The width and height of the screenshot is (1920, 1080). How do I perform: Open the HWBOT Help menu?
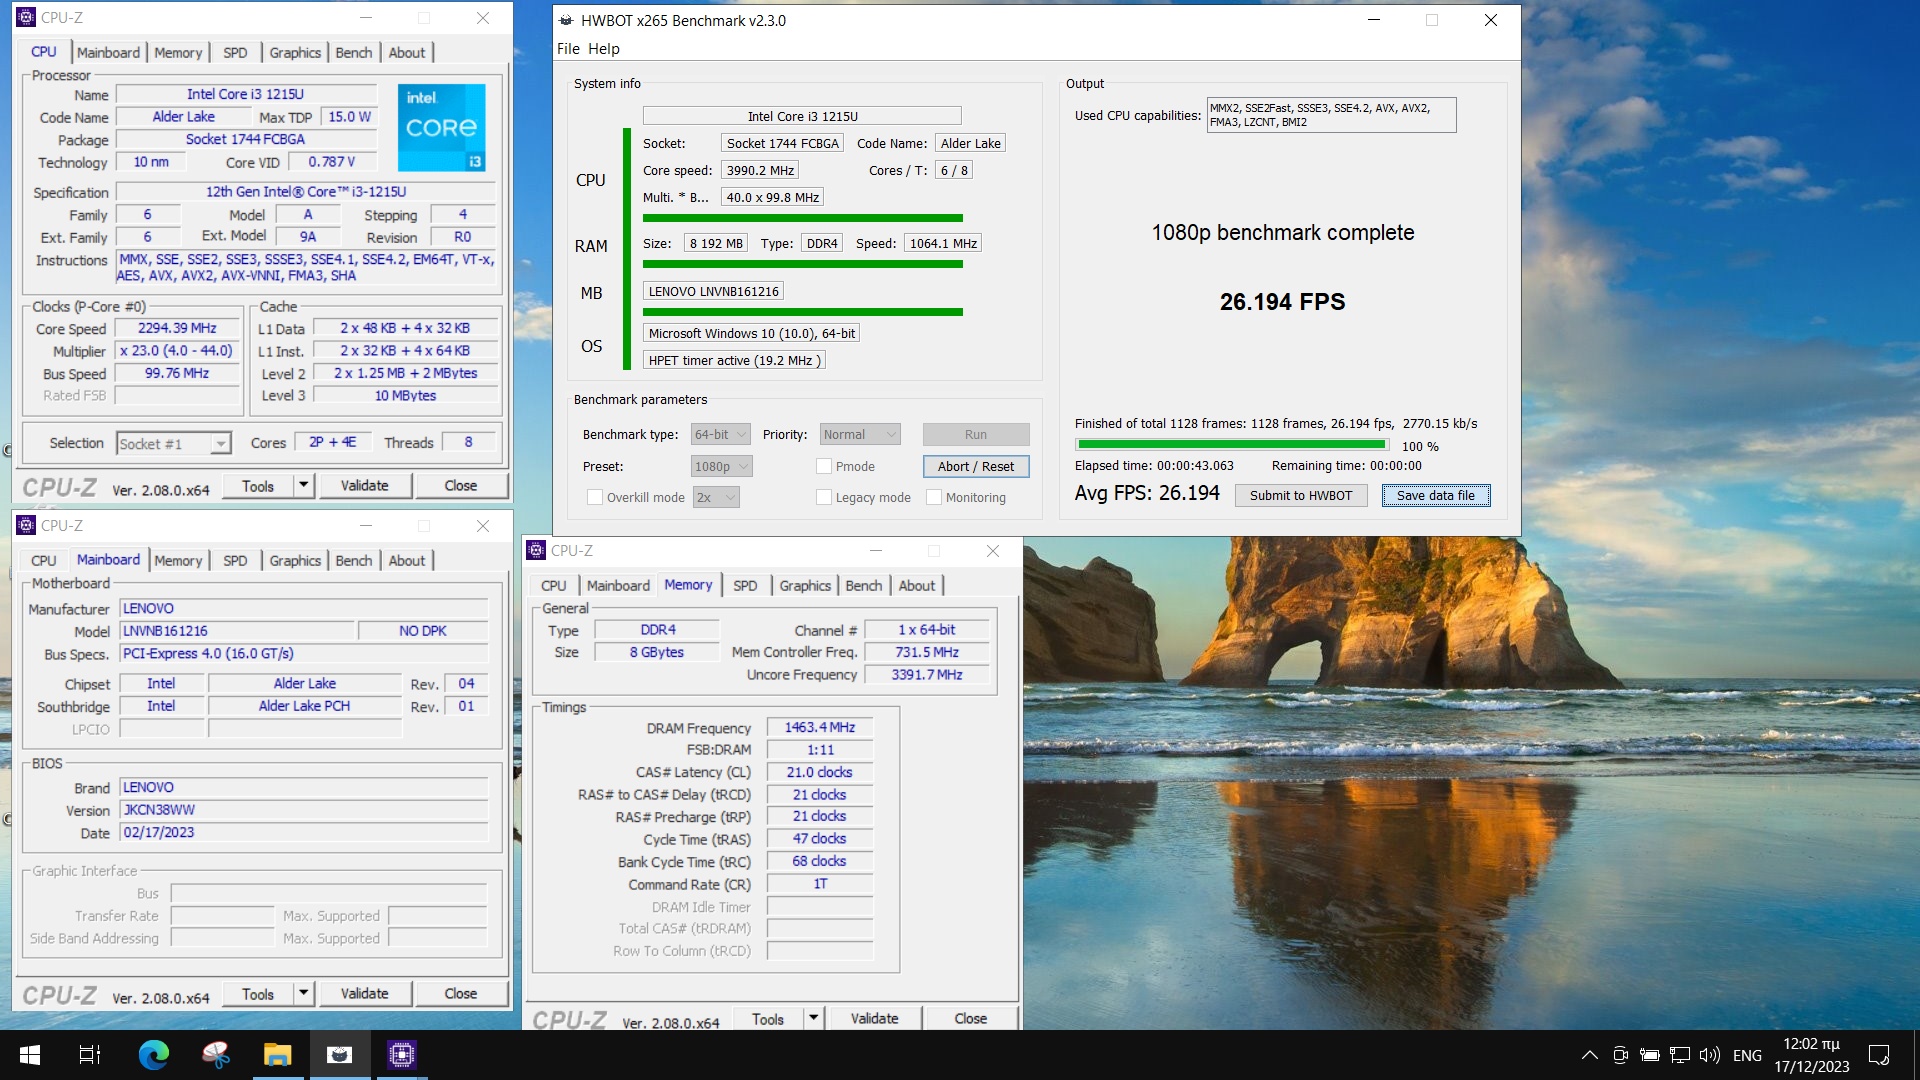603,48
